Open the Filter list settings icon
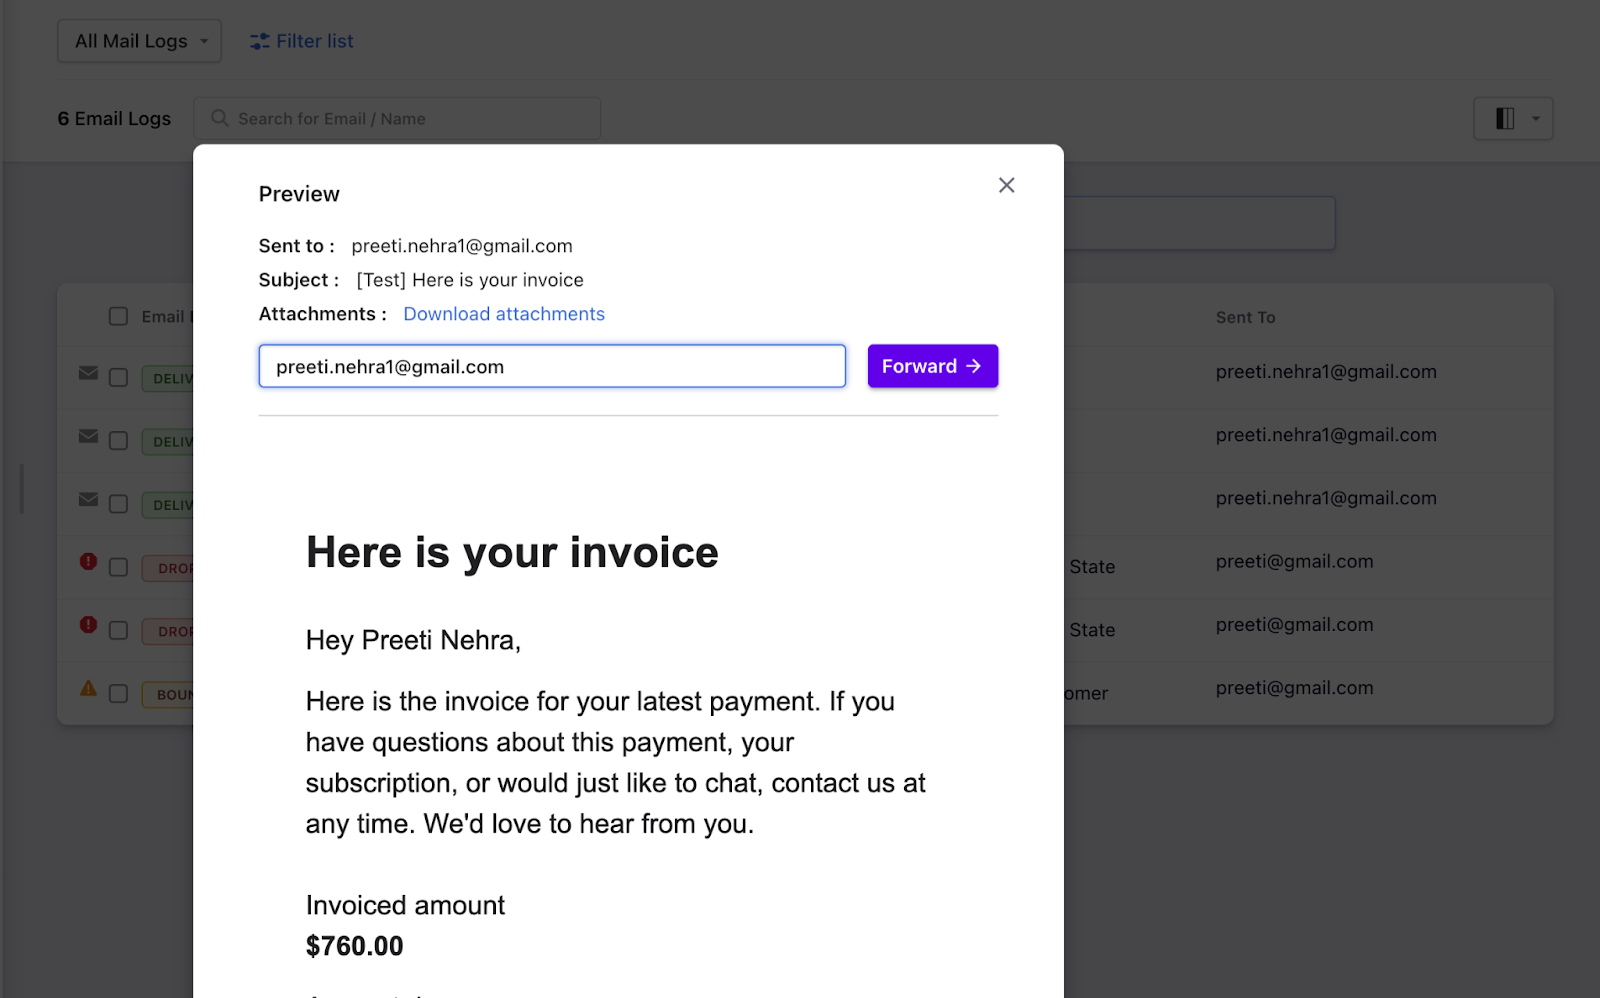The image size is (1600, 998). (x=259, y=40)
